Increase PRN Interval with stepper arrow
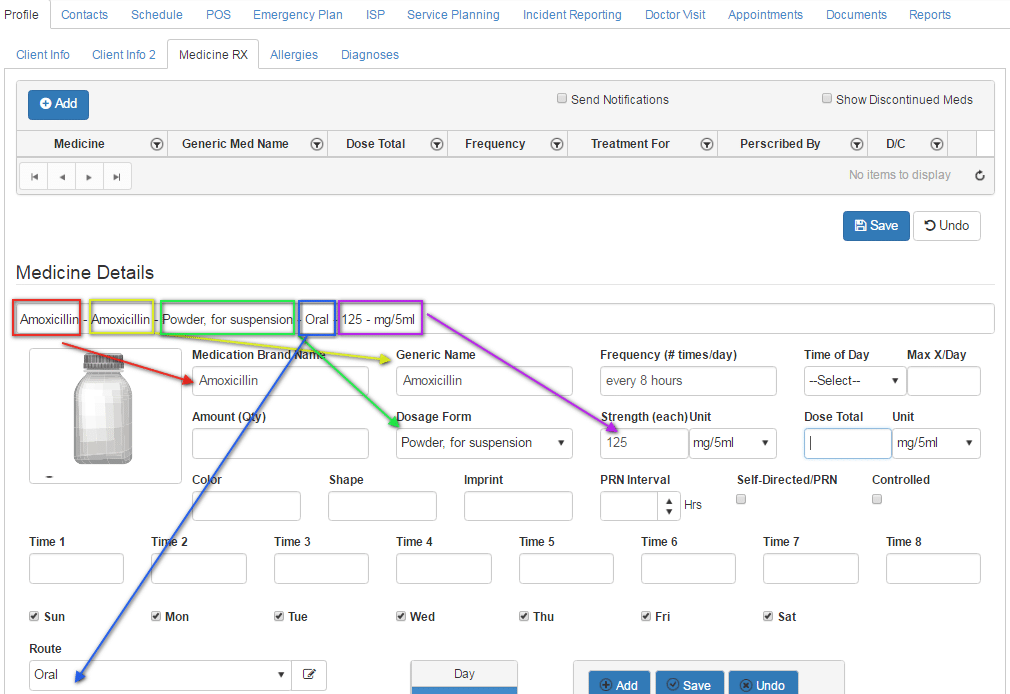This screenshot has height=694, width=1010. click(668, 500)
